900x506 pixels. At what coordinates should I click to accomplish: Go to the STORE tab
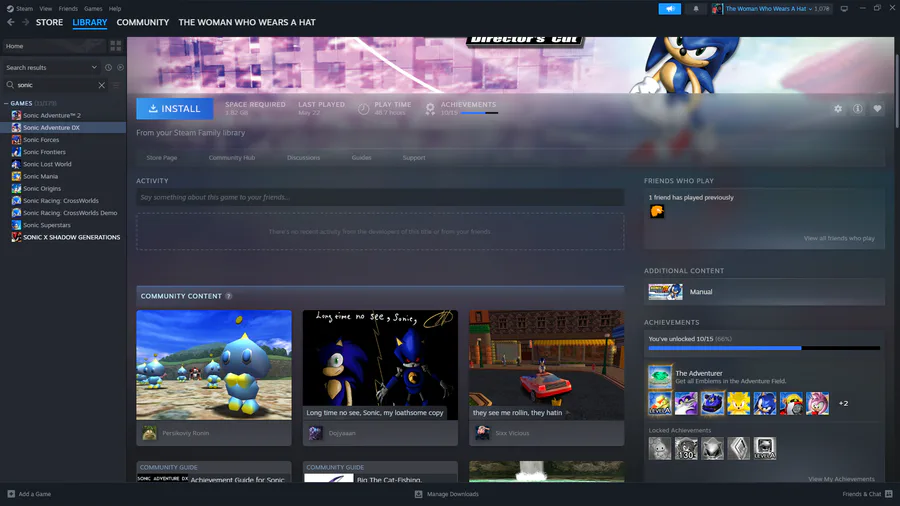(x=49, y=22)
